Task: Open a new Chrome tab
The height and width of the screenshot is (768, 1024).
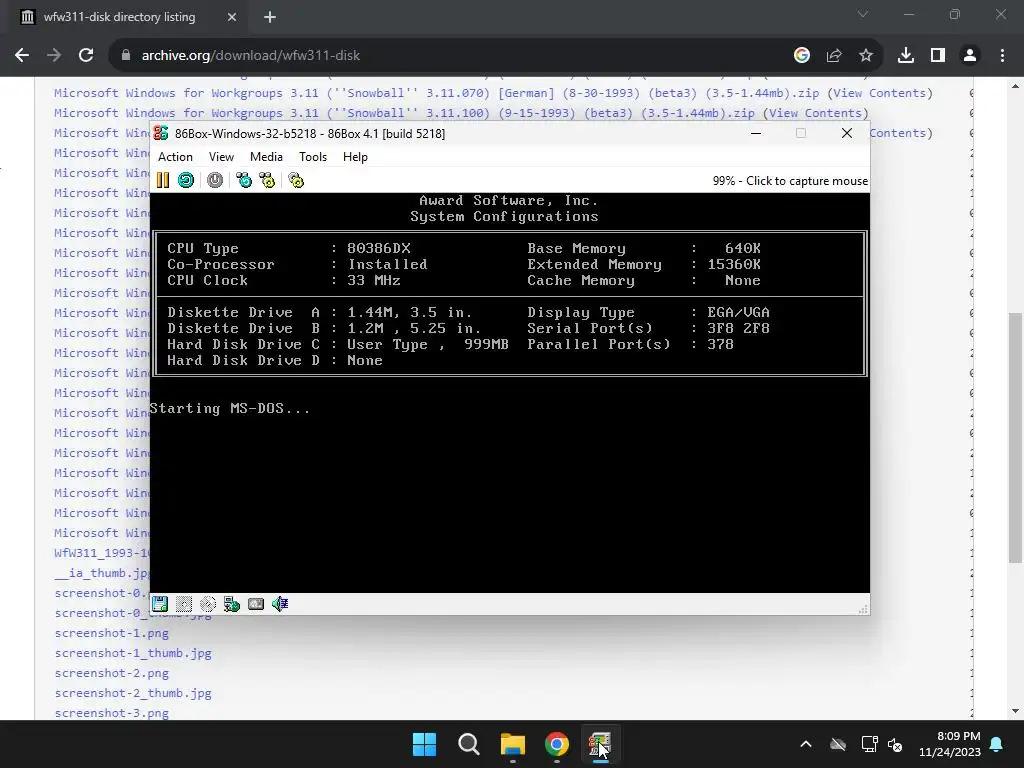Action: [270, 17]
